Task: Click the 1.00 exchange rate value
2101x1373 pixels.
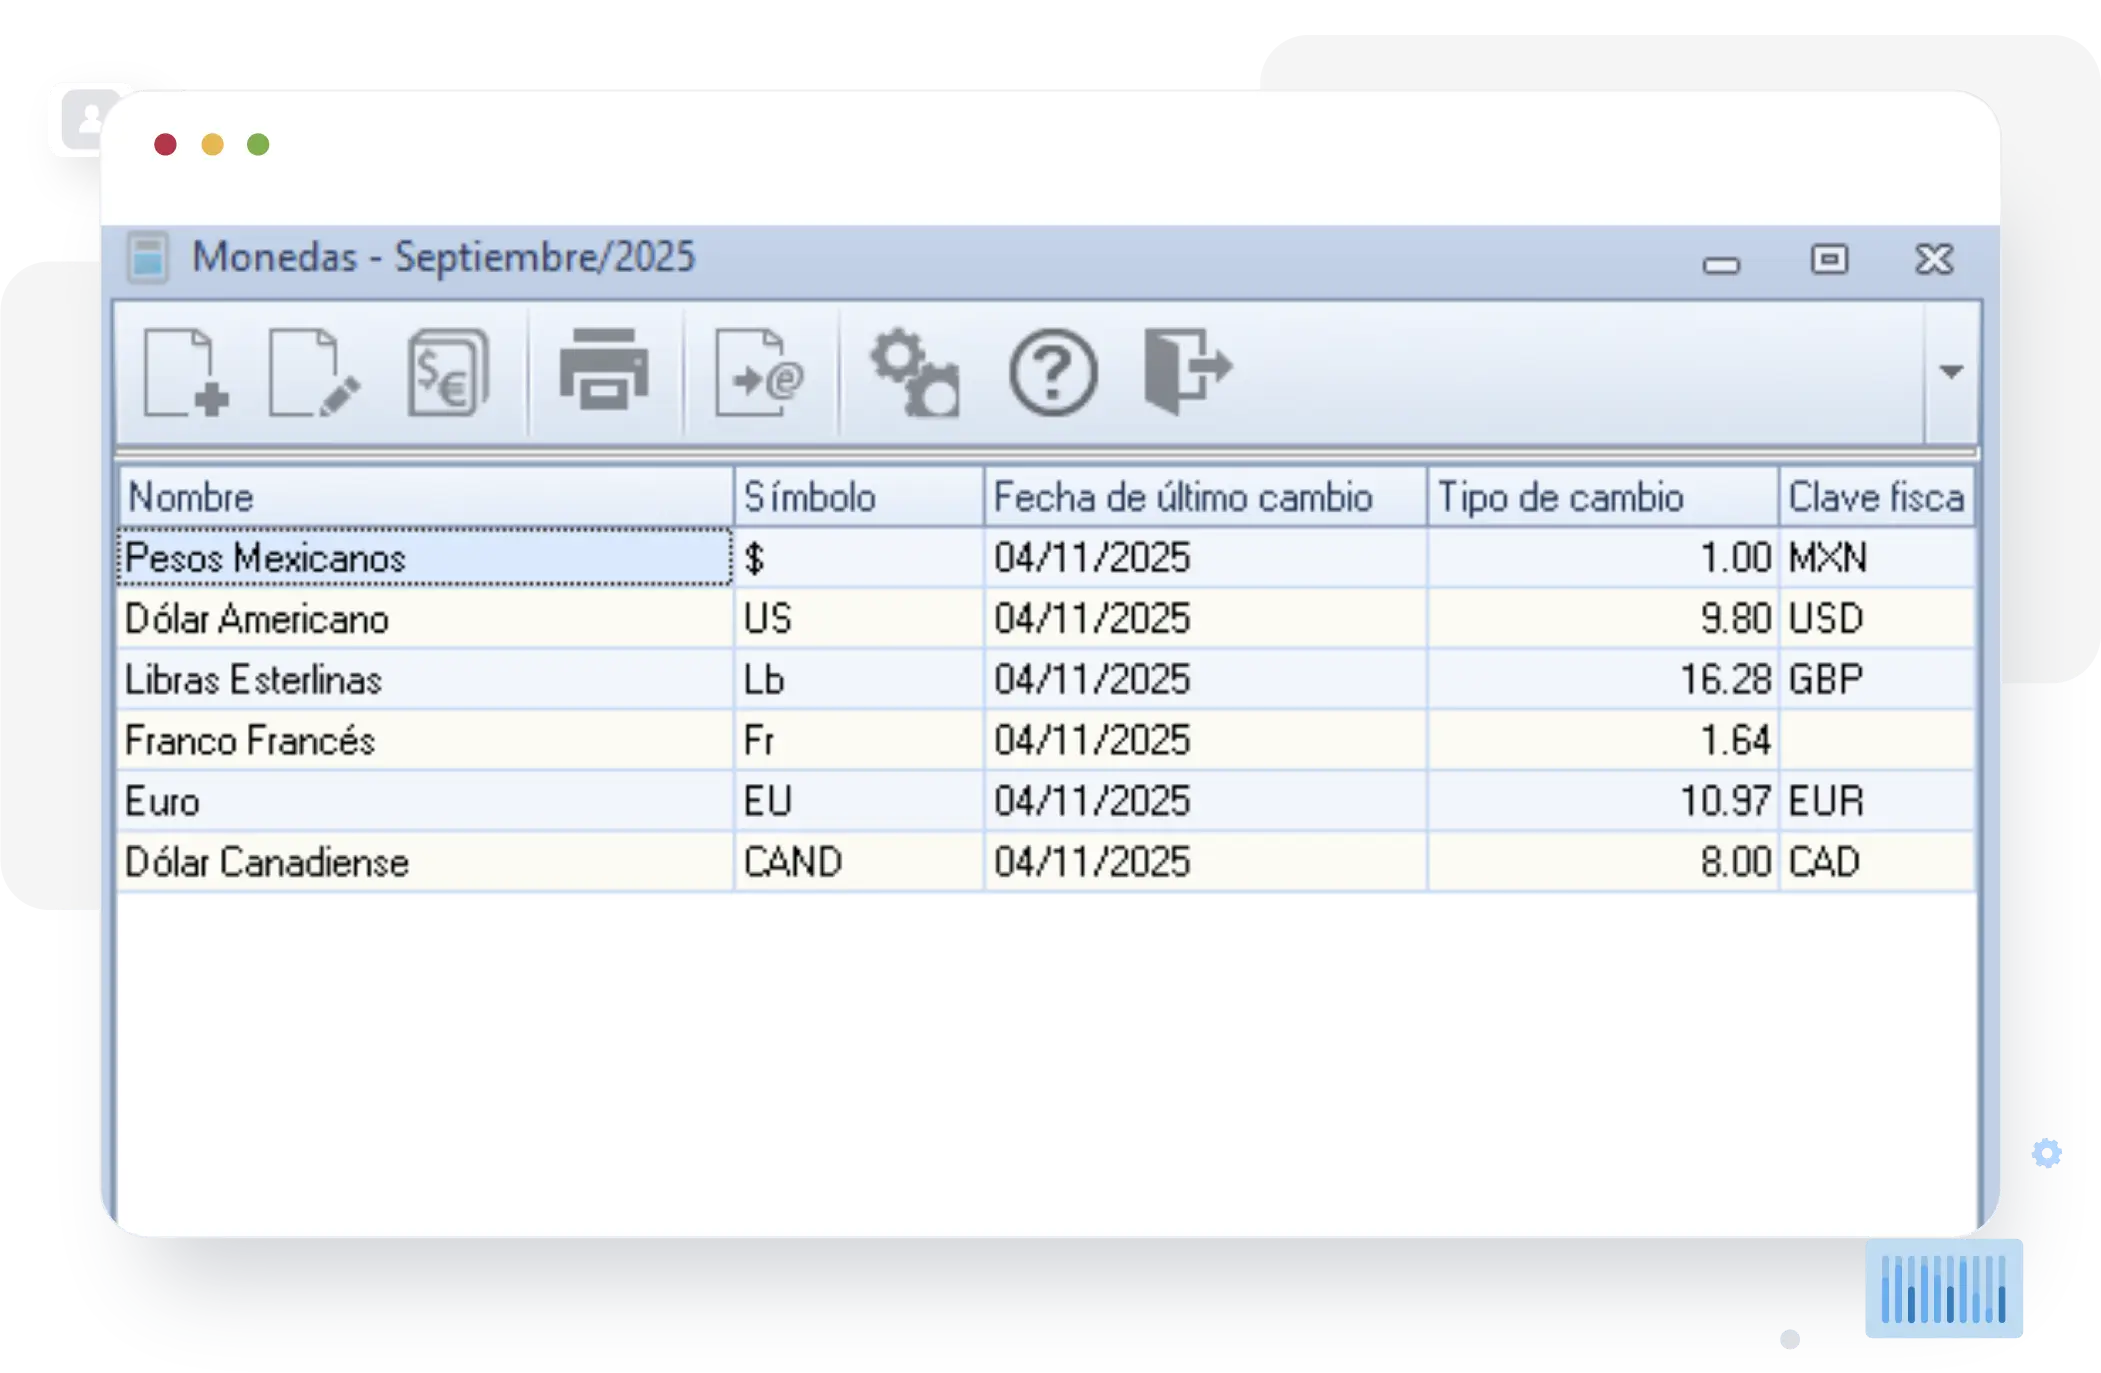Action: [x=1735, y=557]
